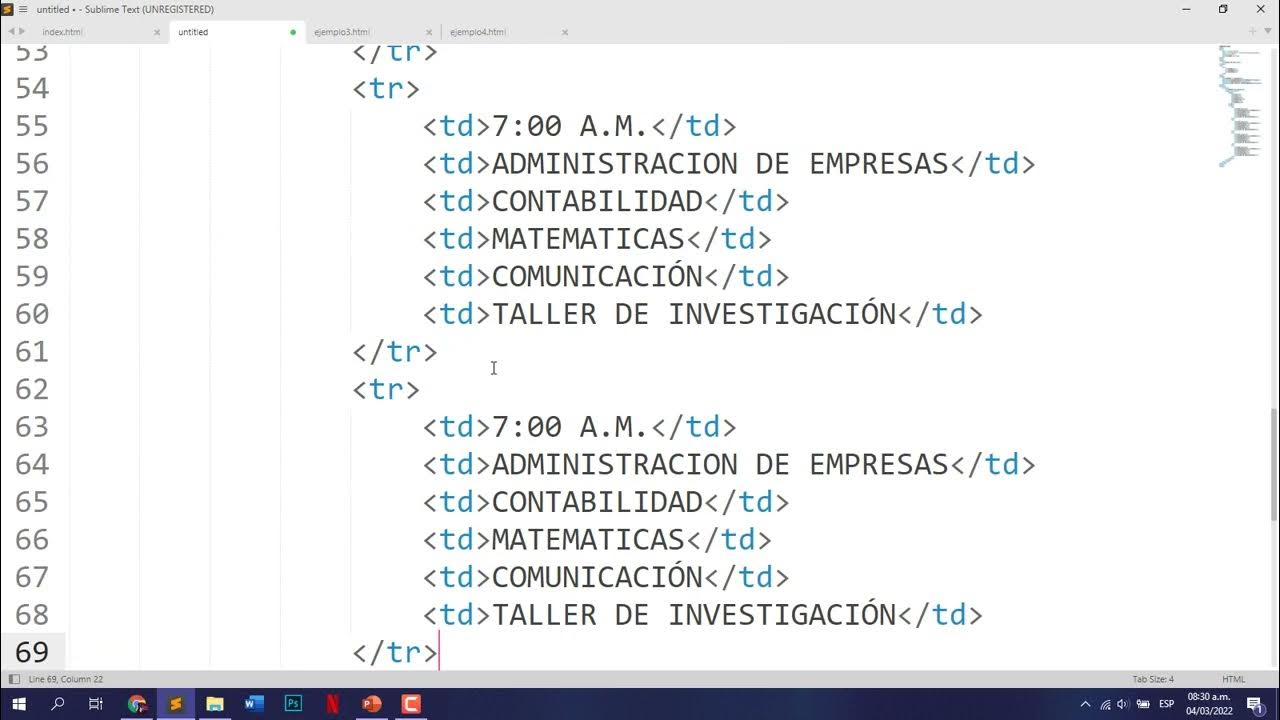
Task: Click the </tr> tag on line 69
Action: (x=395, y=652)
